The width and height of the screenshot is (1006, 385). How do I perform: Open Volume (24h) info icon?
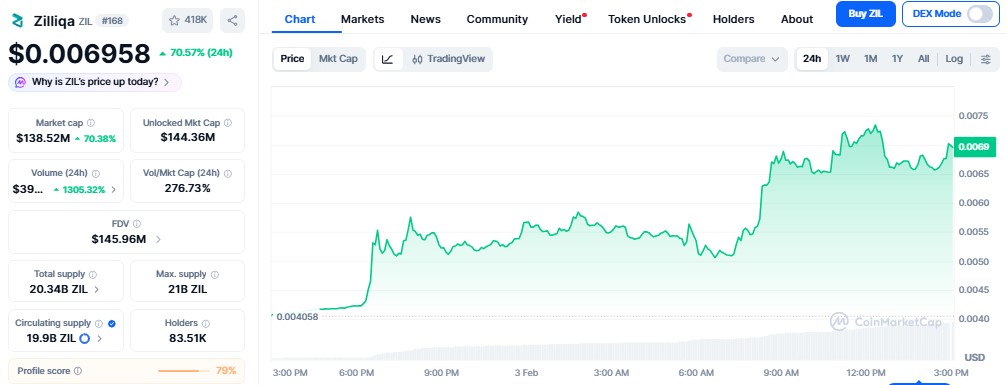(x=96, y=173)
